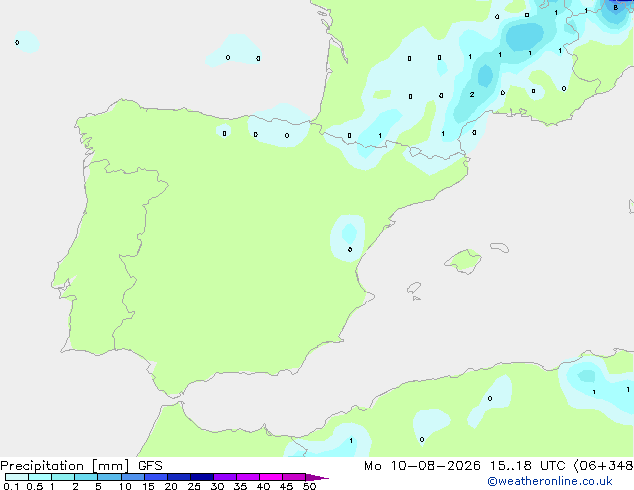Select the 'Precipitation [mm] GFS' title text
Viewport: 634px width, 490px height.
point(81,466)
